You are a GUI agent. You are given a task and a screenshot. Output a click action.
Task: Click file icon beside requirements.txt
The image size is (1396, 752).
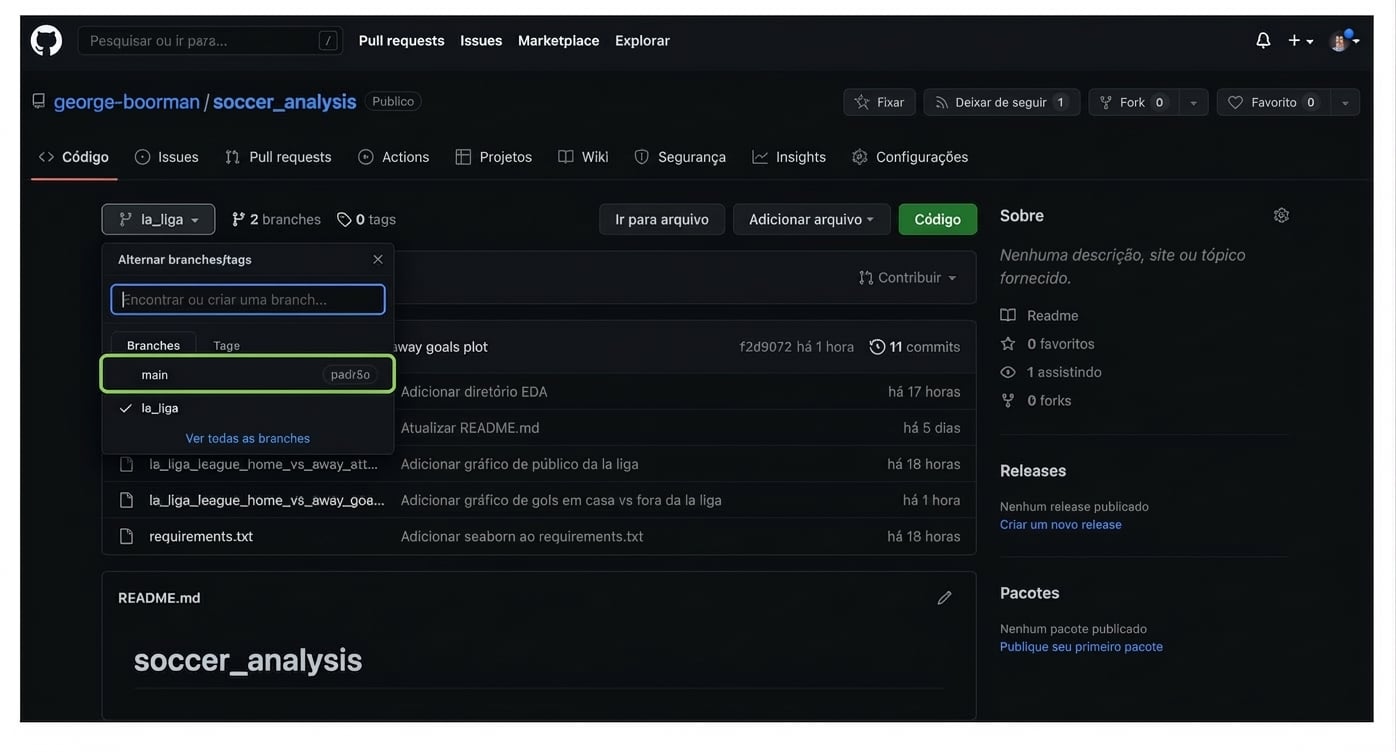126,536
